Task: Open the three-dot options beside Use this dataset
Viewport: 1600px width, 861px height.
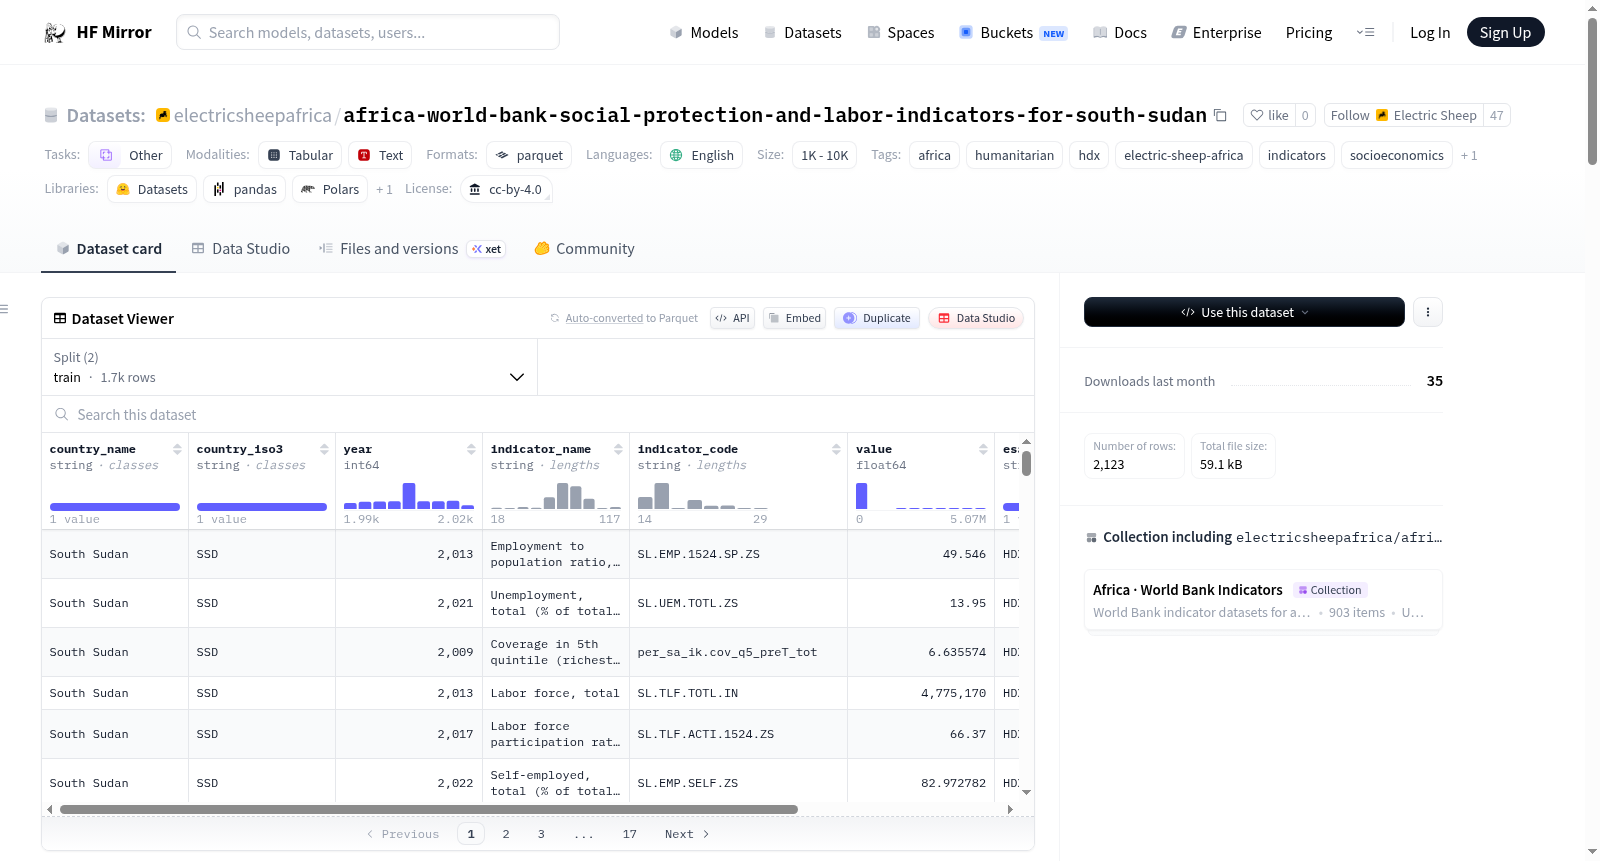Action: coord(1428,312)
